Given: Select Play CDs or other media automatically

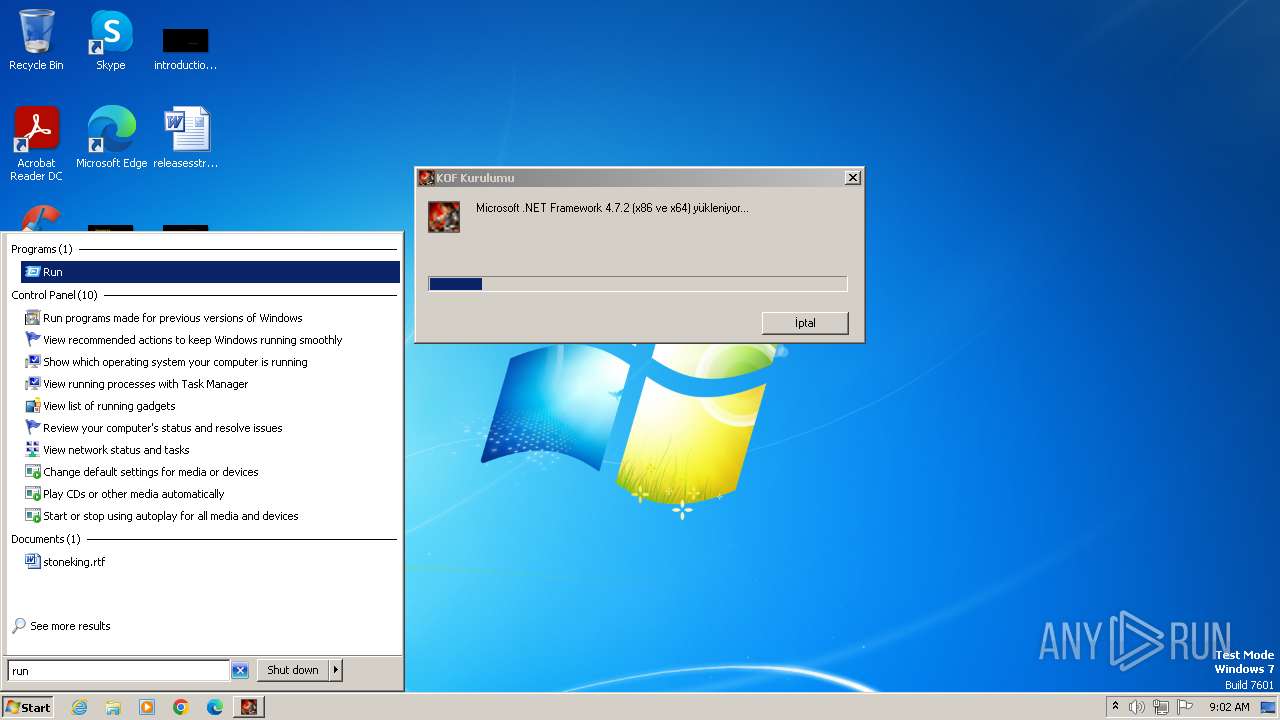Looking at the screenshot, I should tap(124, 494).
